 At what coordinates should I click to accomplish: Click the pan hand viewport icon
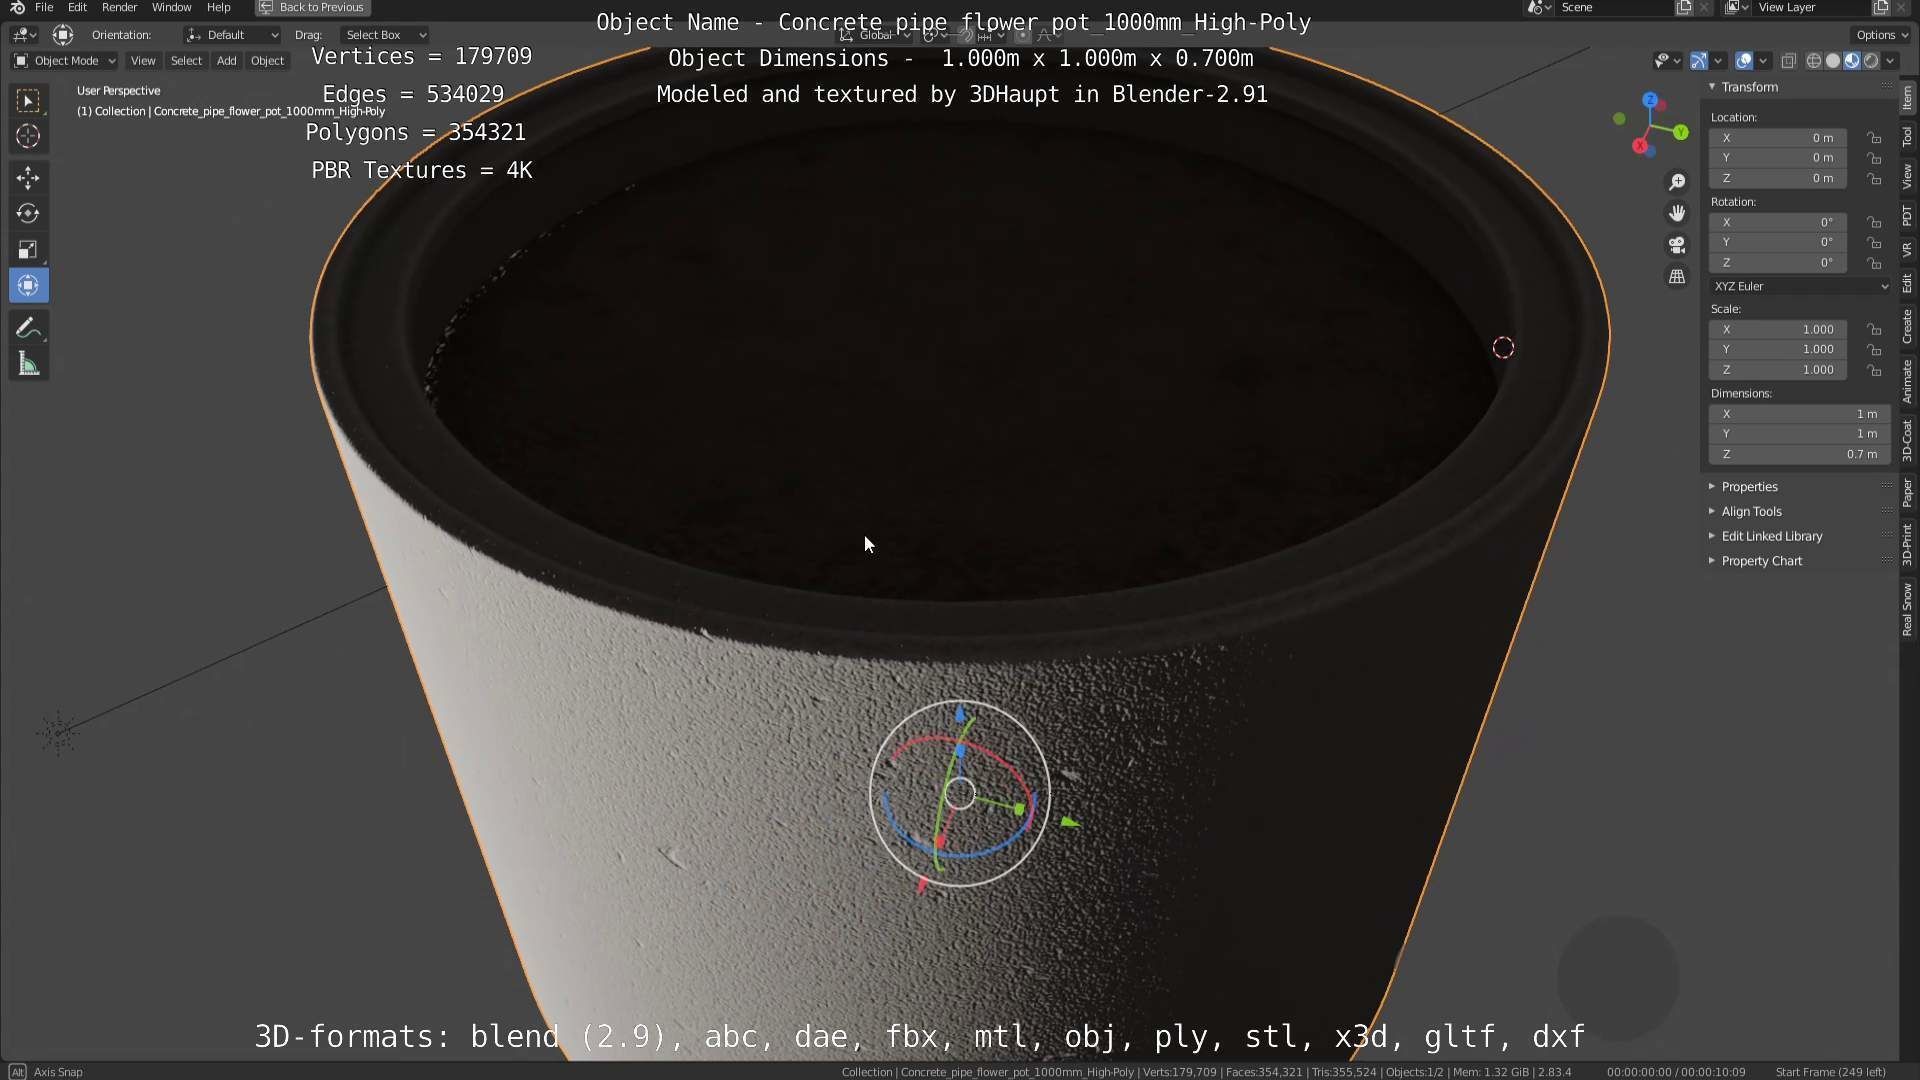tap(1677, 213)
